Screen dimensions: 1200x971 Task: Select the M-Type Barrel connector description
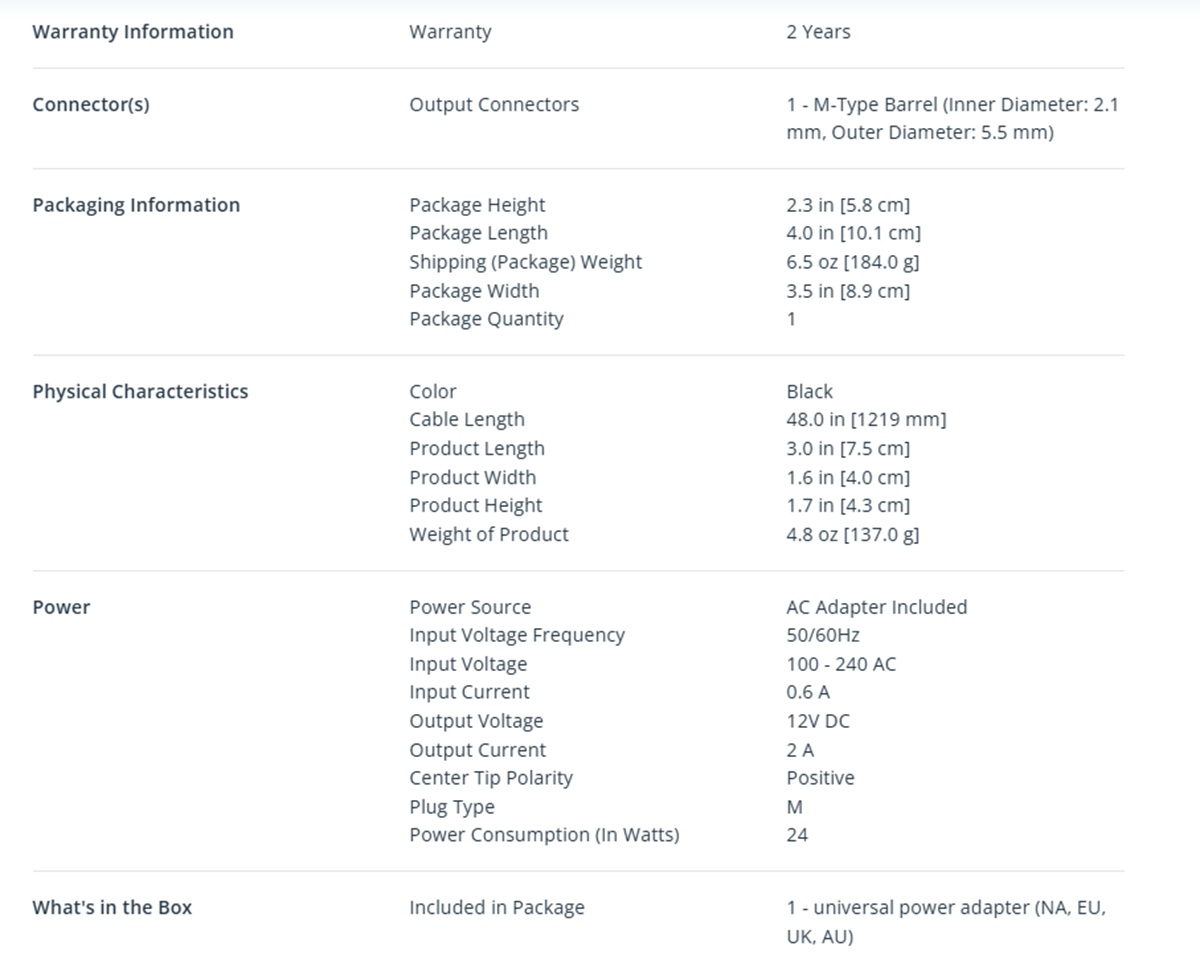(x=952, y=119)
